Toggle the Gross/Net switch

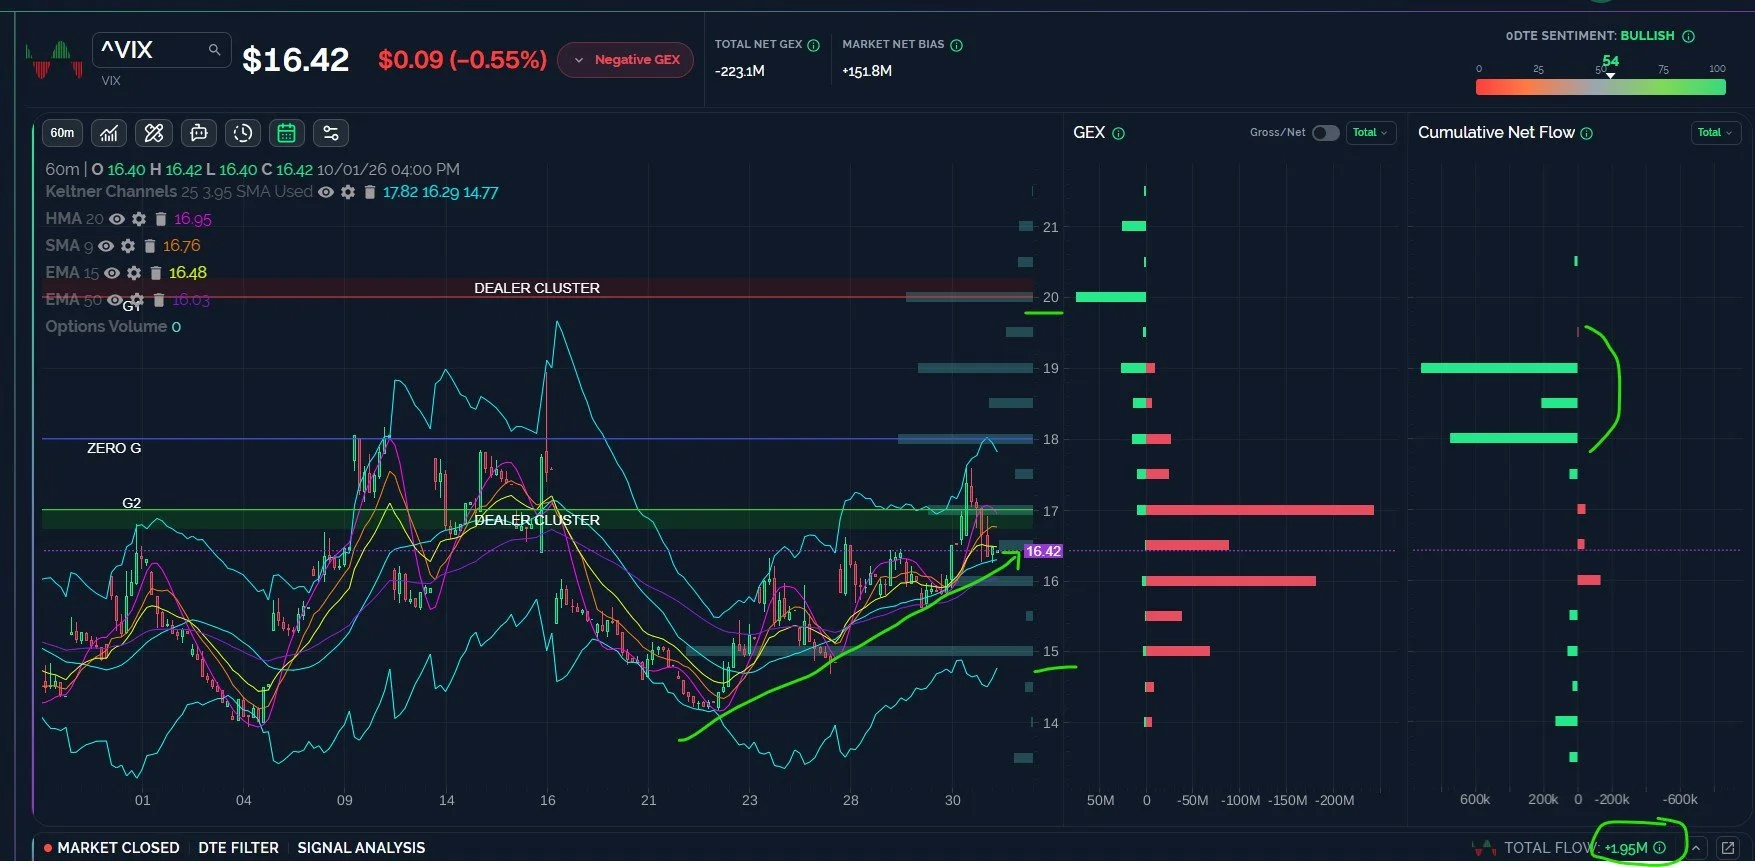(1325, 133)
